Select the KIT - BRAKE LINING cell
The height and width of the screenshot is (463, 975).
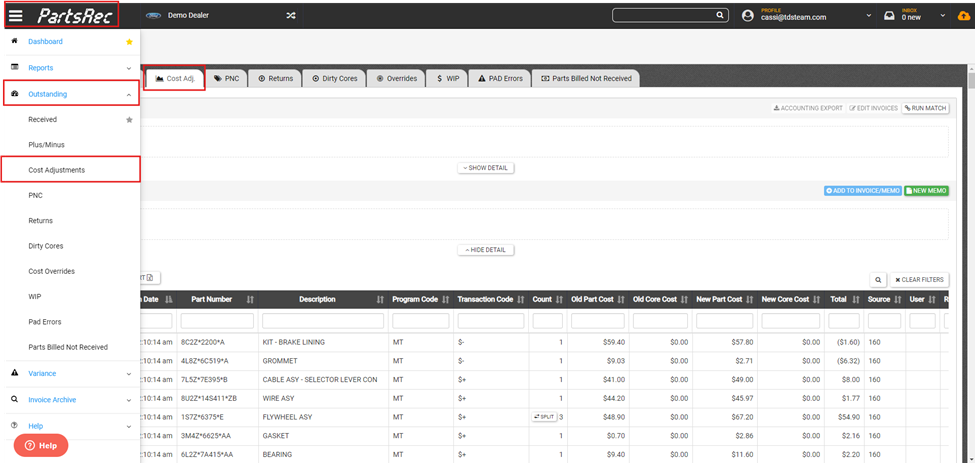(x=323, y=342)
